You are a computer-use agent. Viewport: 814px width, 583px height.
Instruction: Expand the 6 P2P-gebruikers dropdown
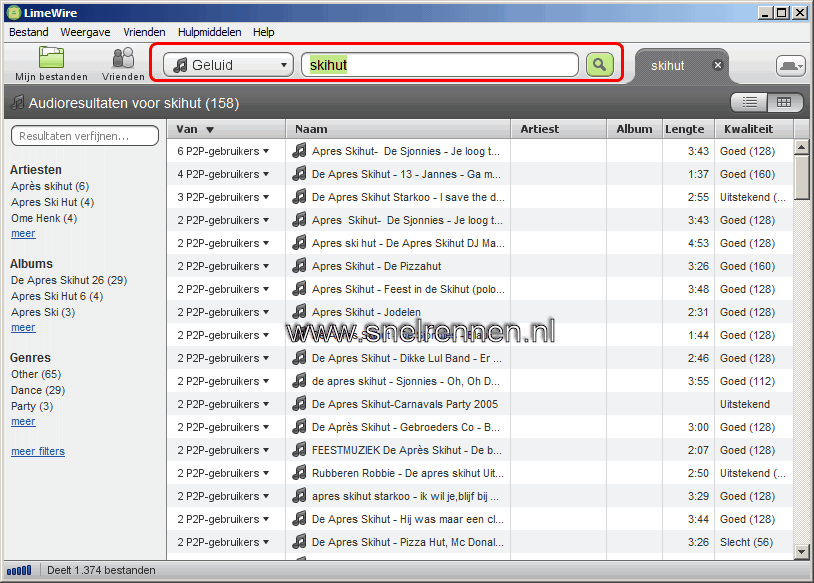click(266, 151)
